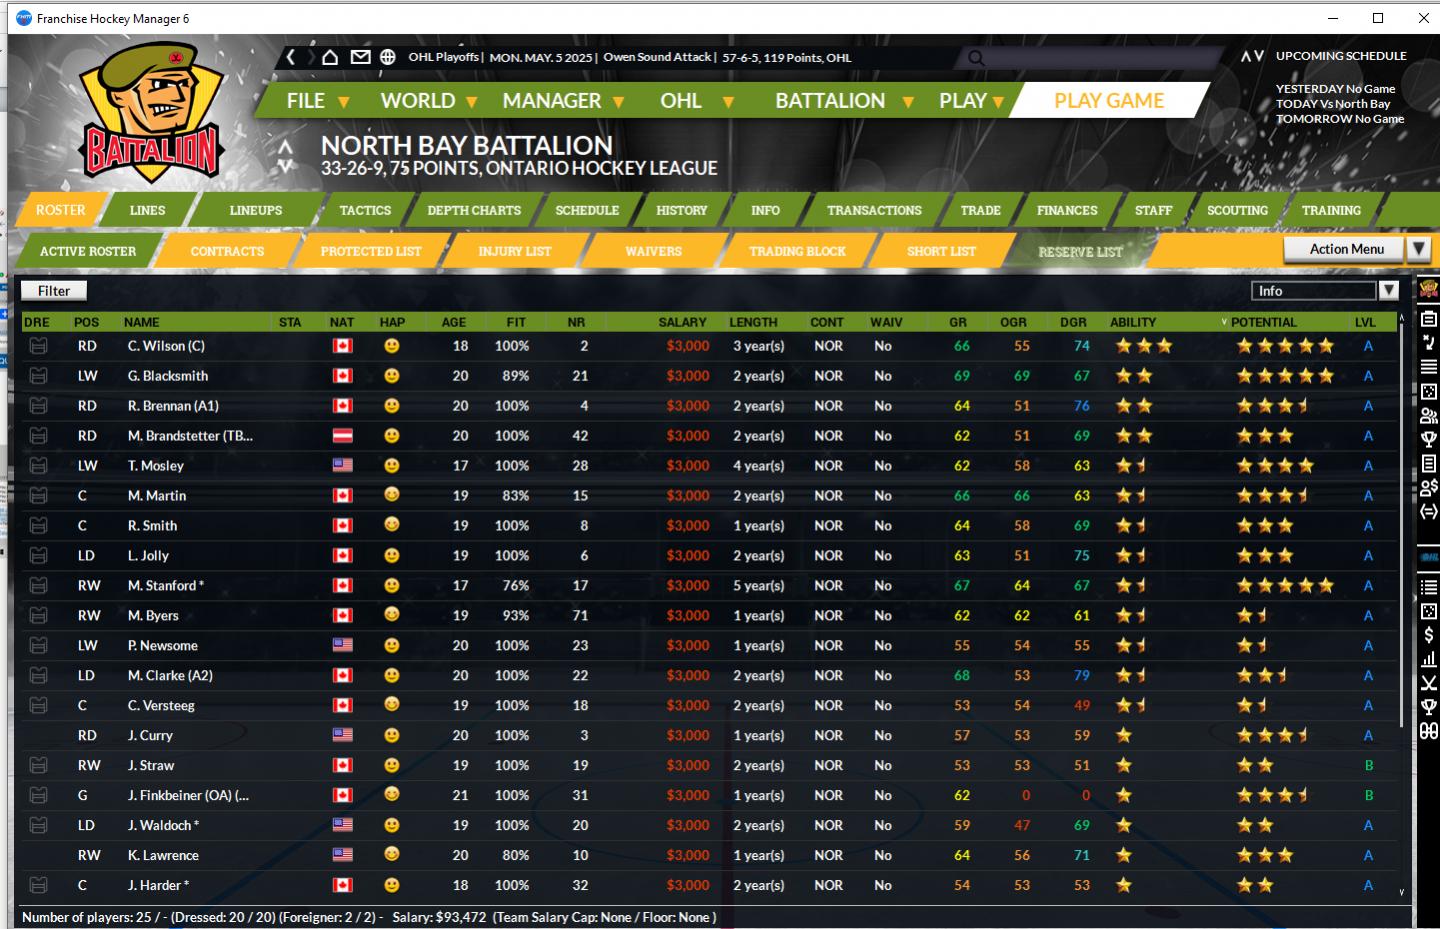Click the up arrow beside North Bay Battalion title
Screen dimensions: 1440x929
pos(286,147)
